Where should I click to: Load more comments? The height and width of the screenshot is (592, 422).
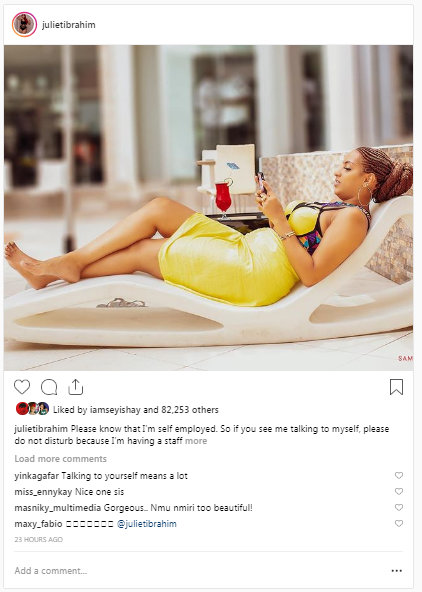point(60,459)
